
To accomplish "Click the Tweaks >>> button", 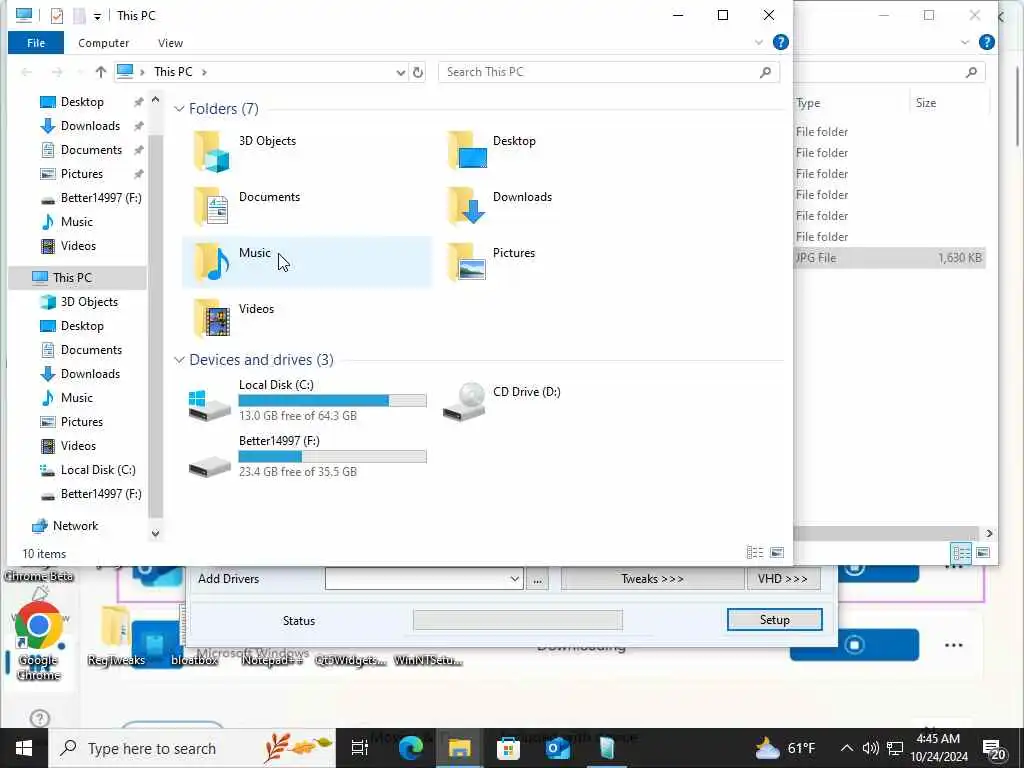I will click(652, 579).
